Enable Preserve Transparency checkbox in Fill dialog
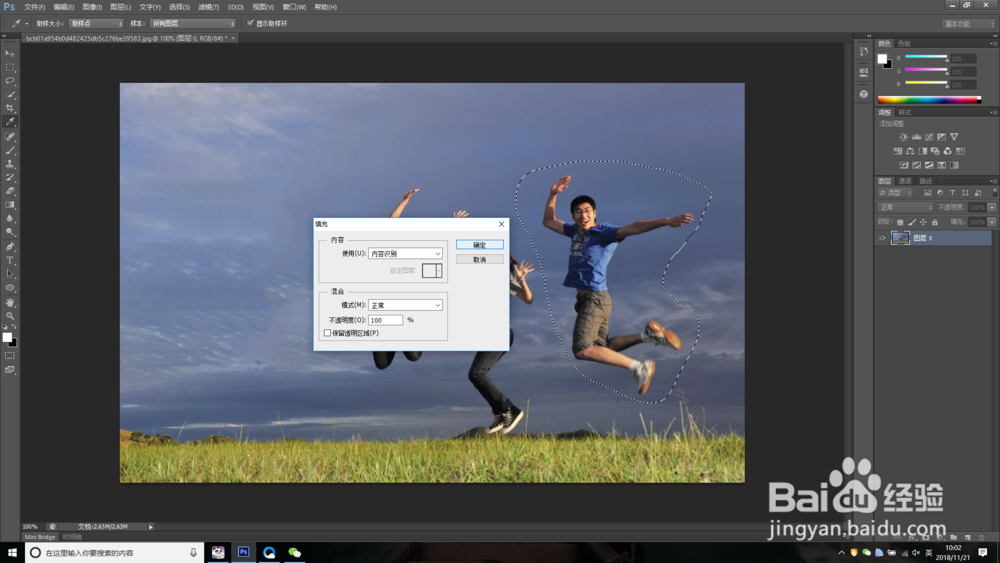This screenshot has height=563, width=1000. point(327,333)
